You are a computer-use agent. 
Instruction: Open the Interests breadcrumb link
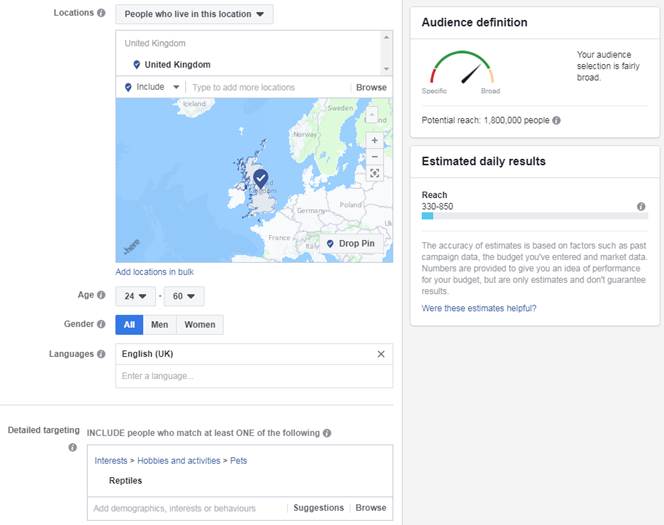coord(111,461)
